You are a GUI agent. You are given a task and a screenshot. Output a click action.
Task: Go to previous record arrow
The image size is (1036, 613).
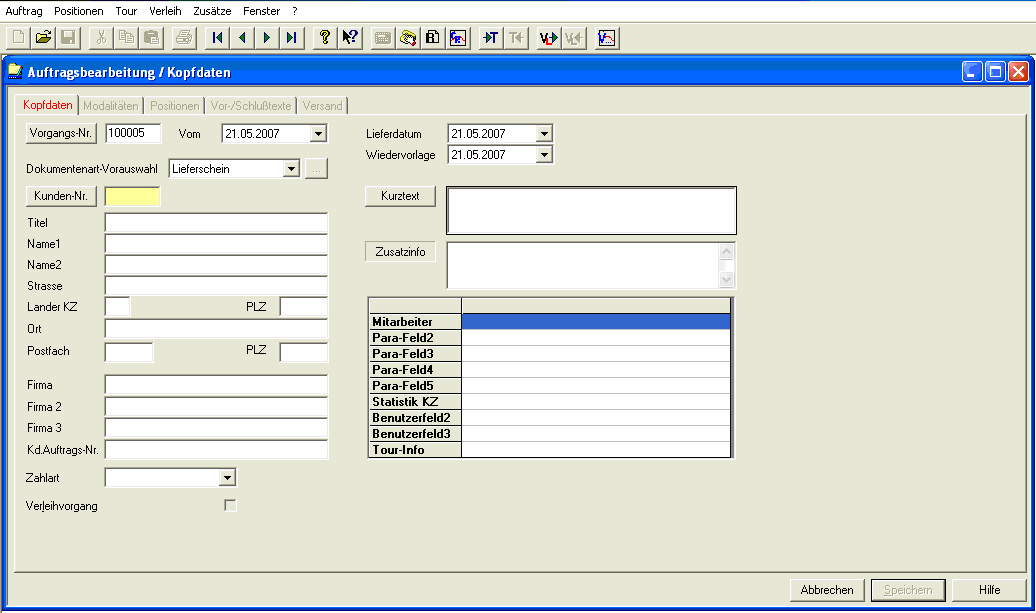241,38
